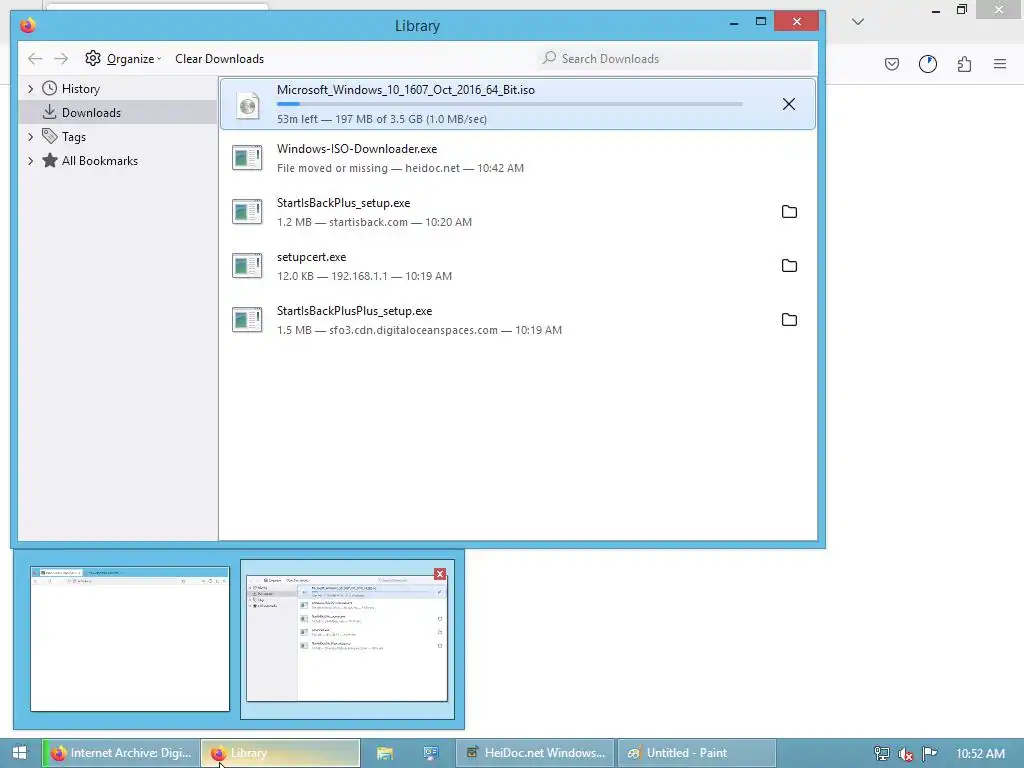Click the setupcert.exe file icon
This screenshot has height=768, width=1024.
(248, 266)
